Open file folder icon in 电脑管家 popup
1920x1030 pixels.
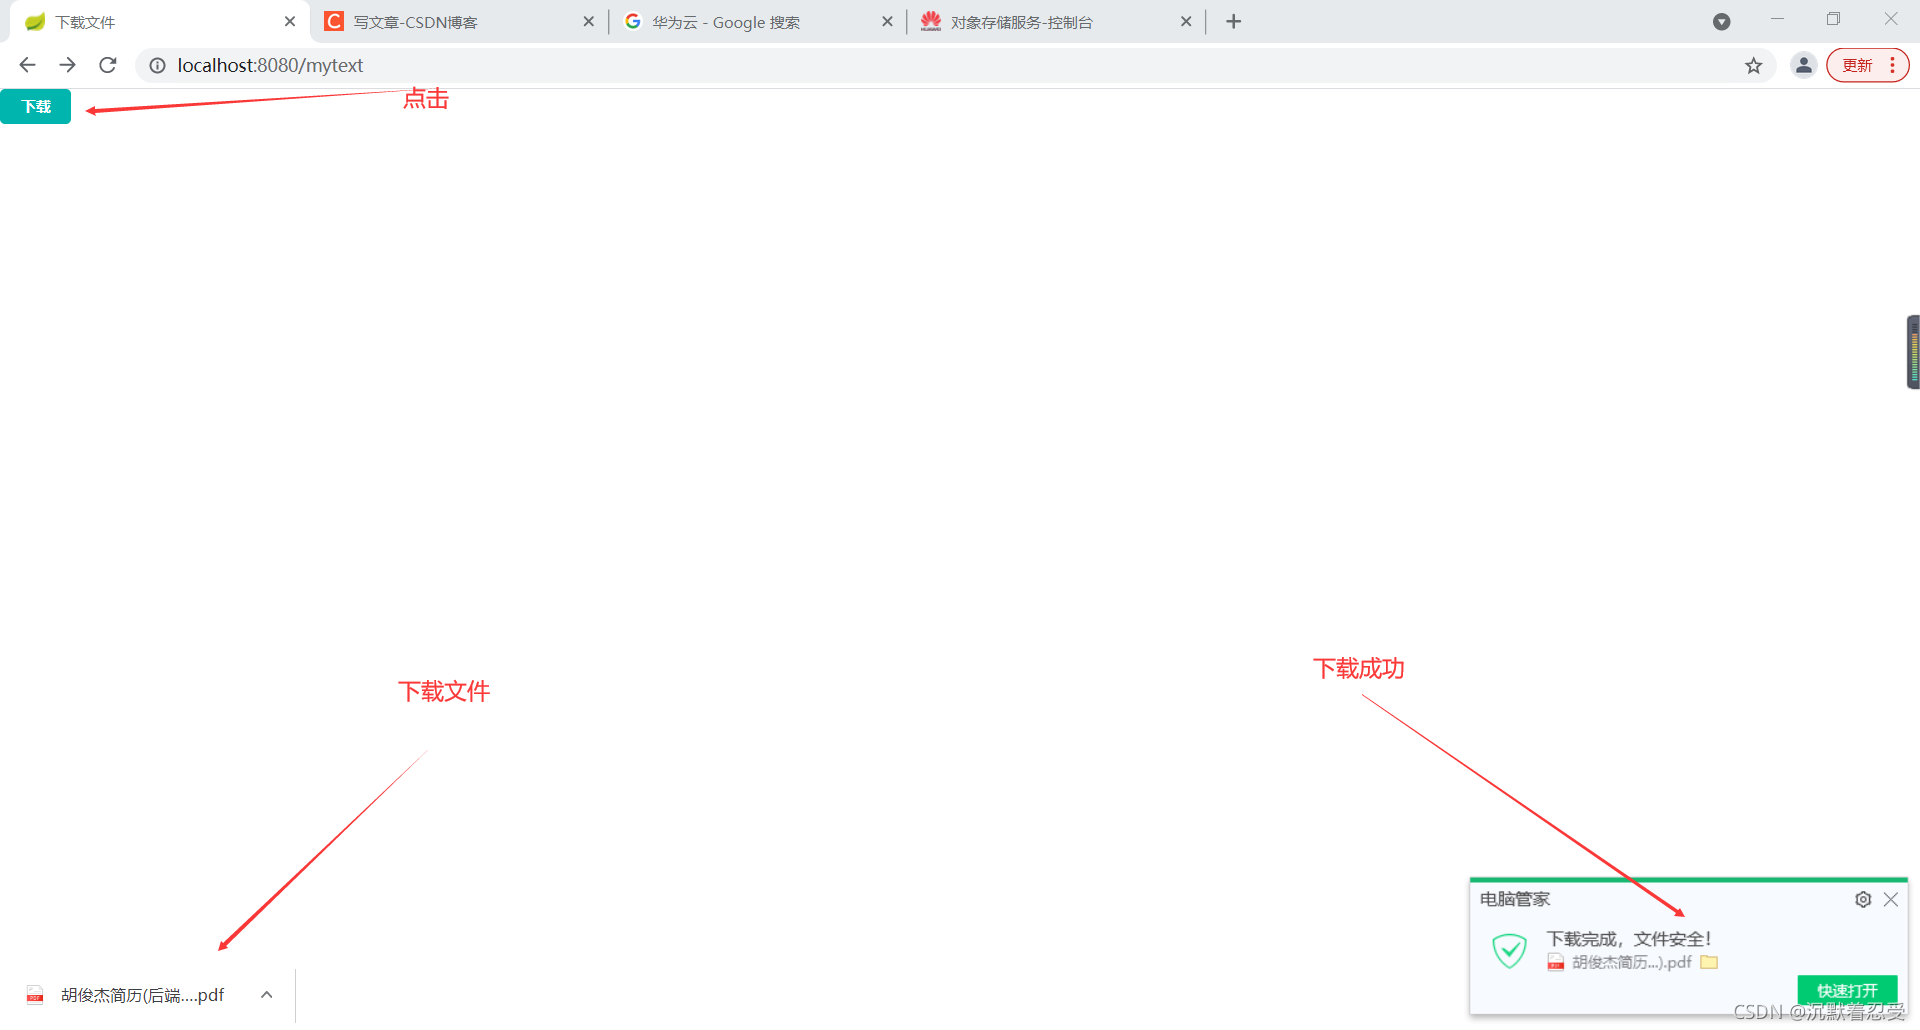tap(1709, 962)
